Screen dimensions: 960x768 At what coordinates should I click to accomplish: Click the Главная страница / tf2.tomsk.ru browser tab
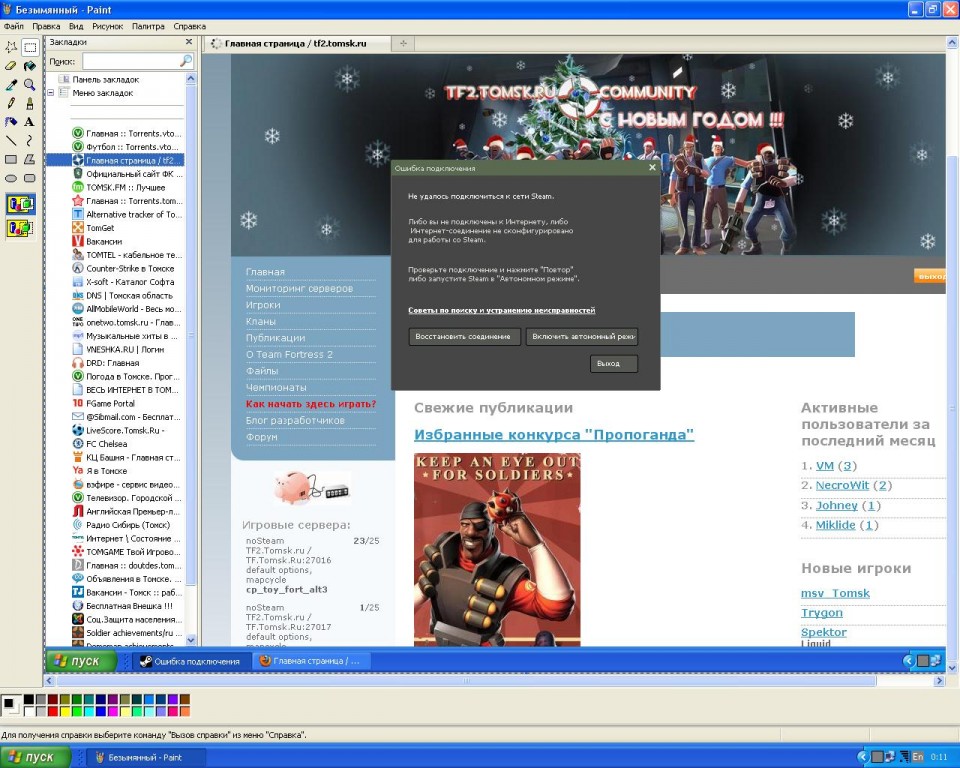(x=295, y=43)
